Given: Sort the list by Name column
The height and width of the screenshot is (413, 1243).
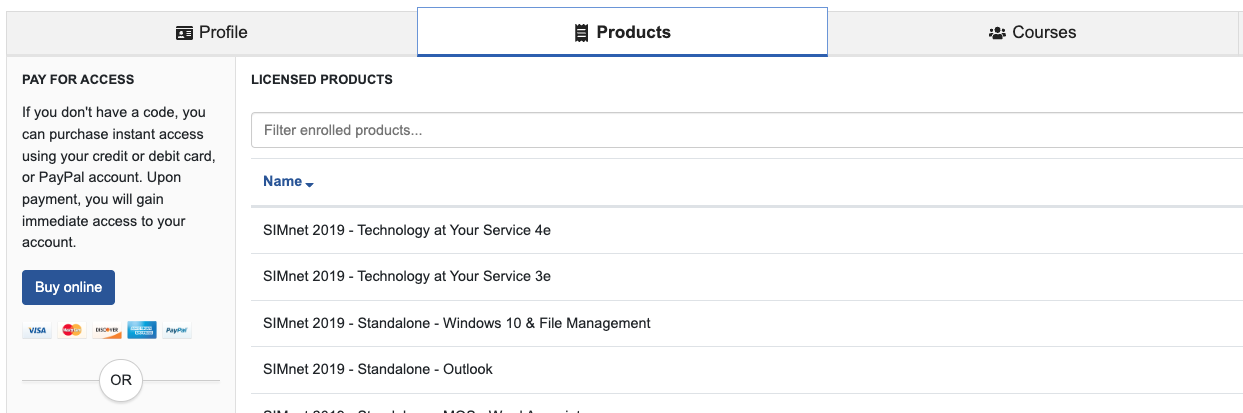Looking at the screenshot, I should pyautogui.click(x=282, y=181).
